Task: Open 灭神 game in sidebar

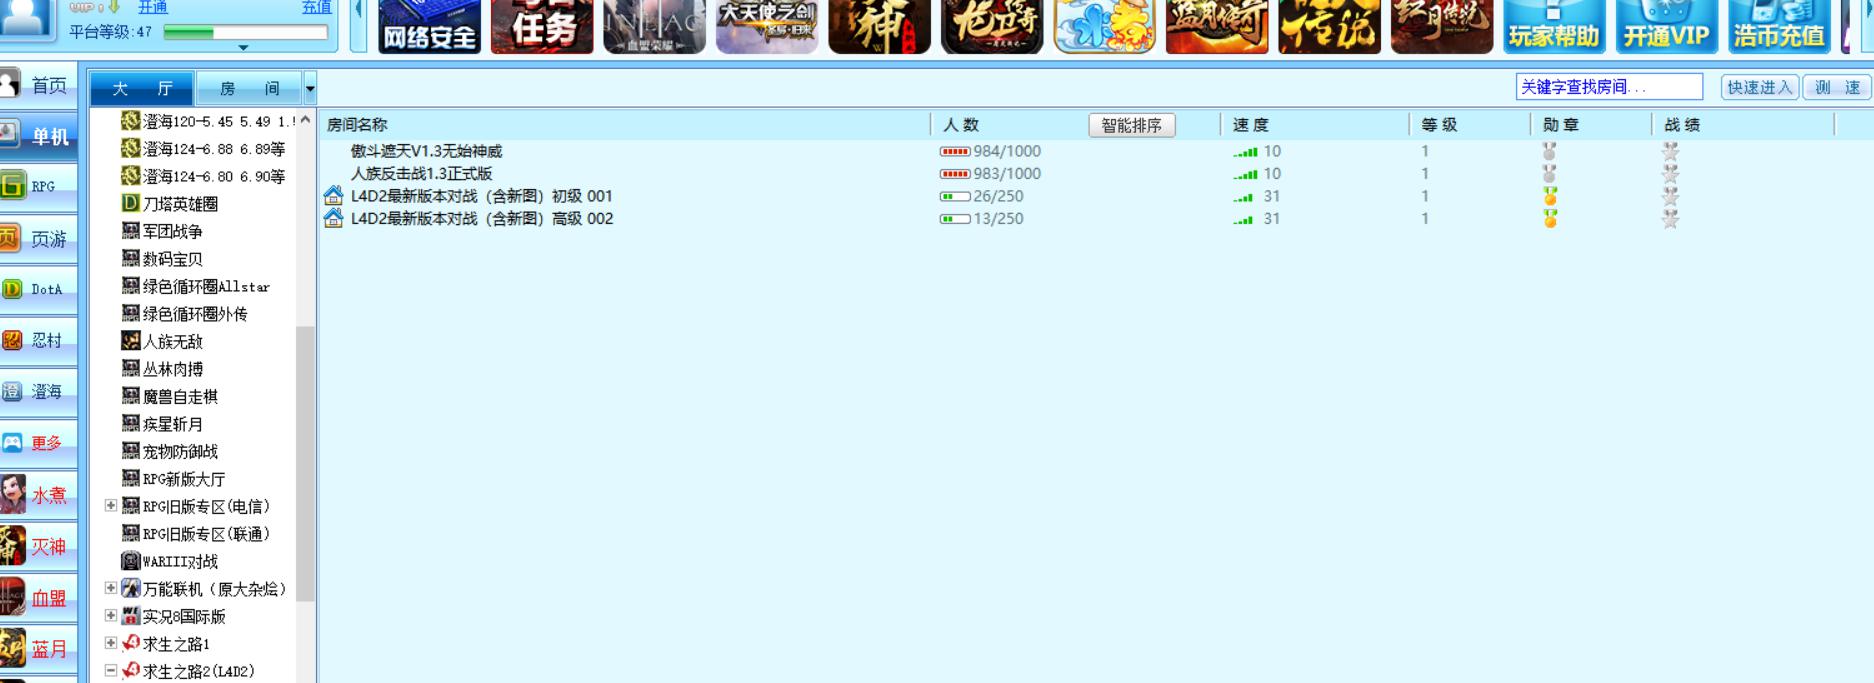Action: [38, 546]
